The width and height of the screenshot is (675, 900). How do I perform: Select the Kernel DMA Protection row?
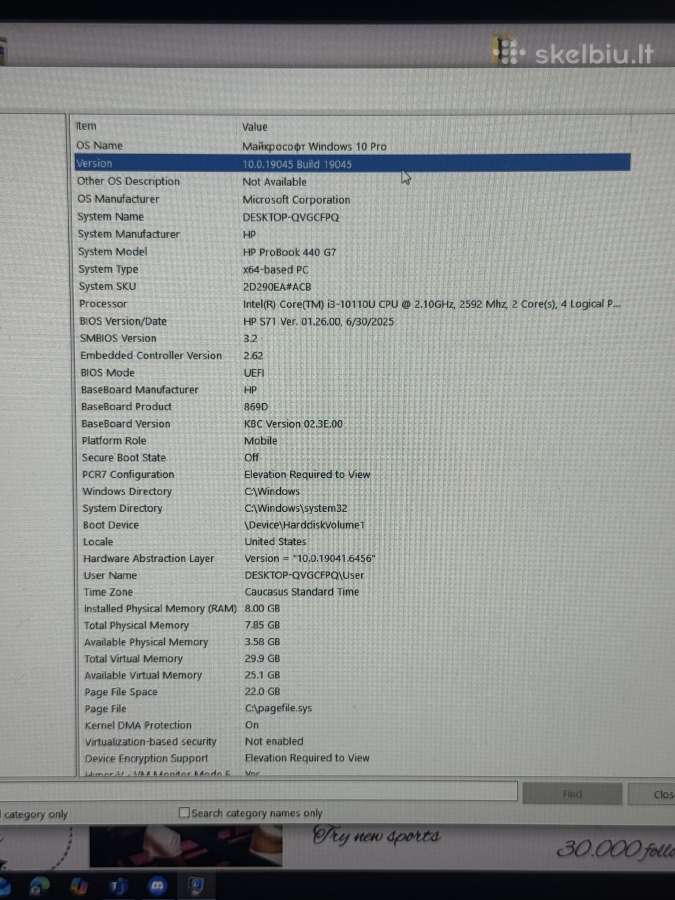pyautogui.click(x=352, y=724)
